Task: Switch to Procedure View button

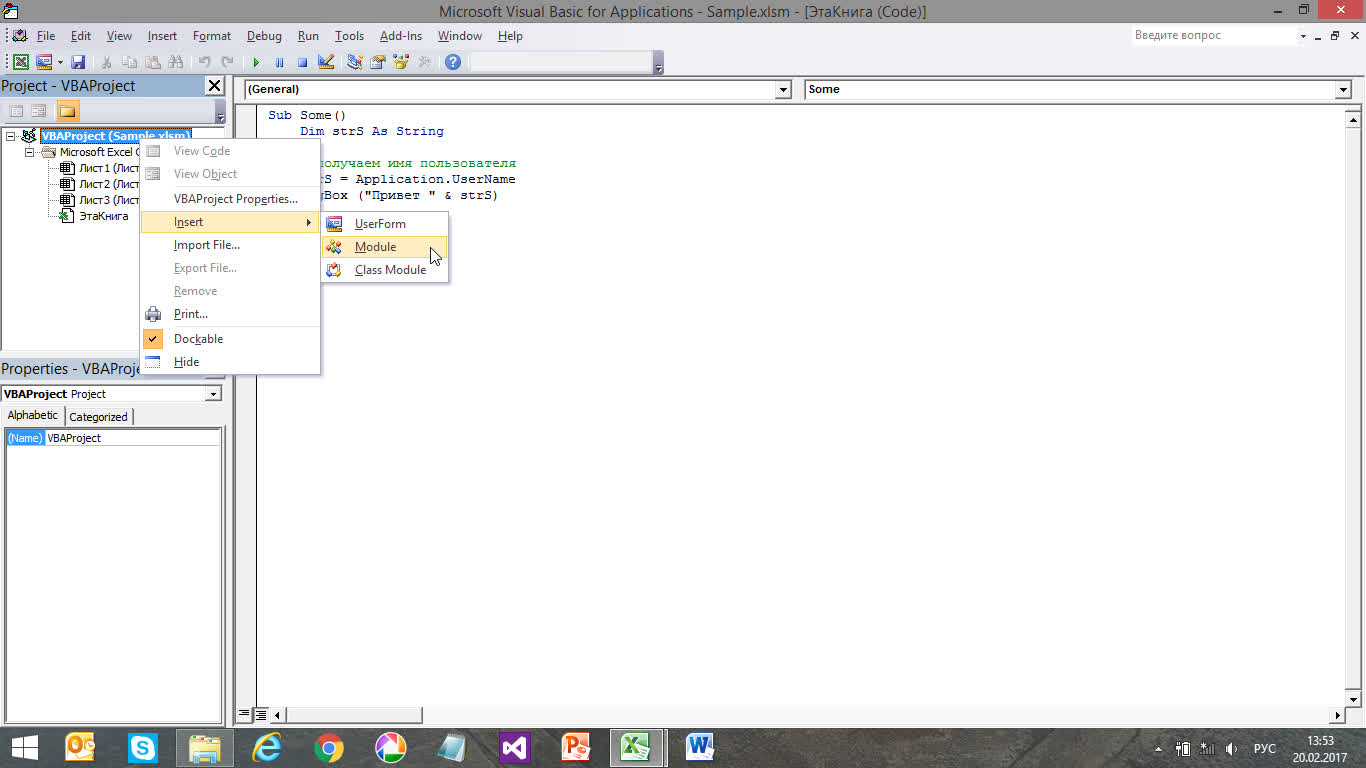Action: [244, 715]
